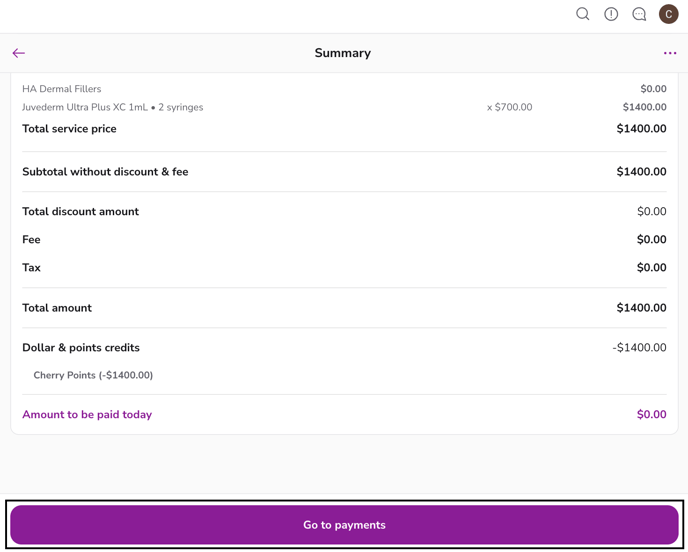Open the user avatar labeled C
This screenshot has height=552, width=688.
668,14
